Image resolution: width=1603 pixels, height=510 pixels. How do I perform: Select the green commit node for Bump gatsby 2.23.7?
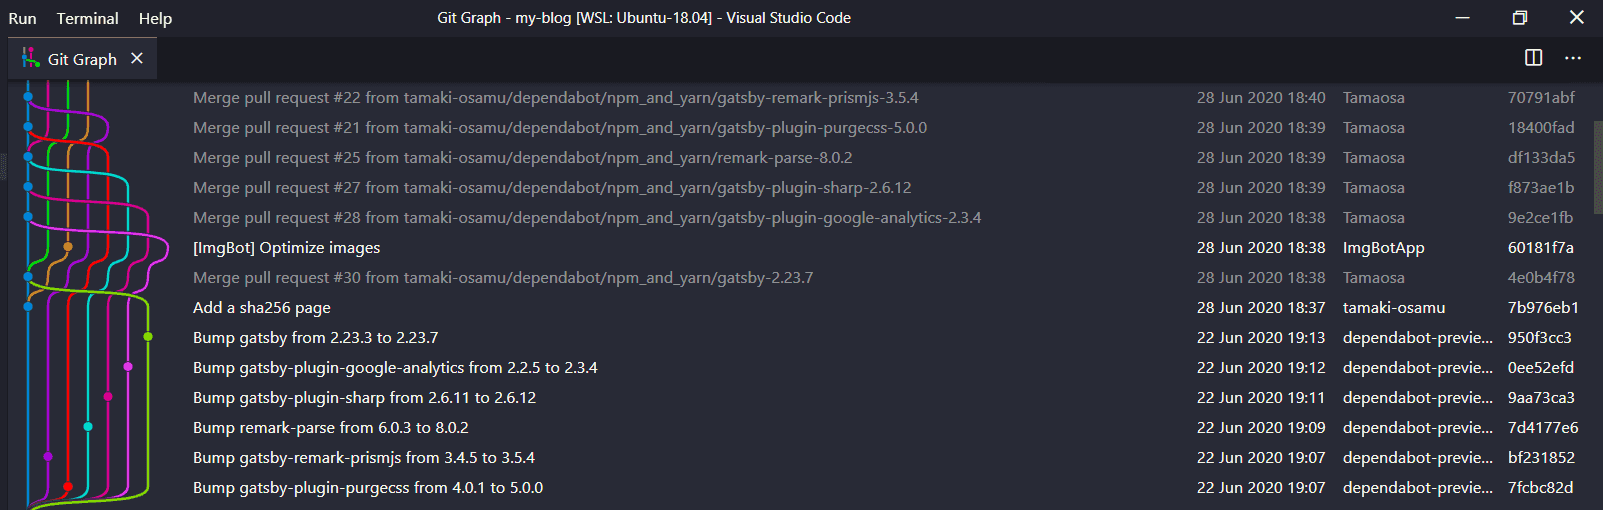148,337
